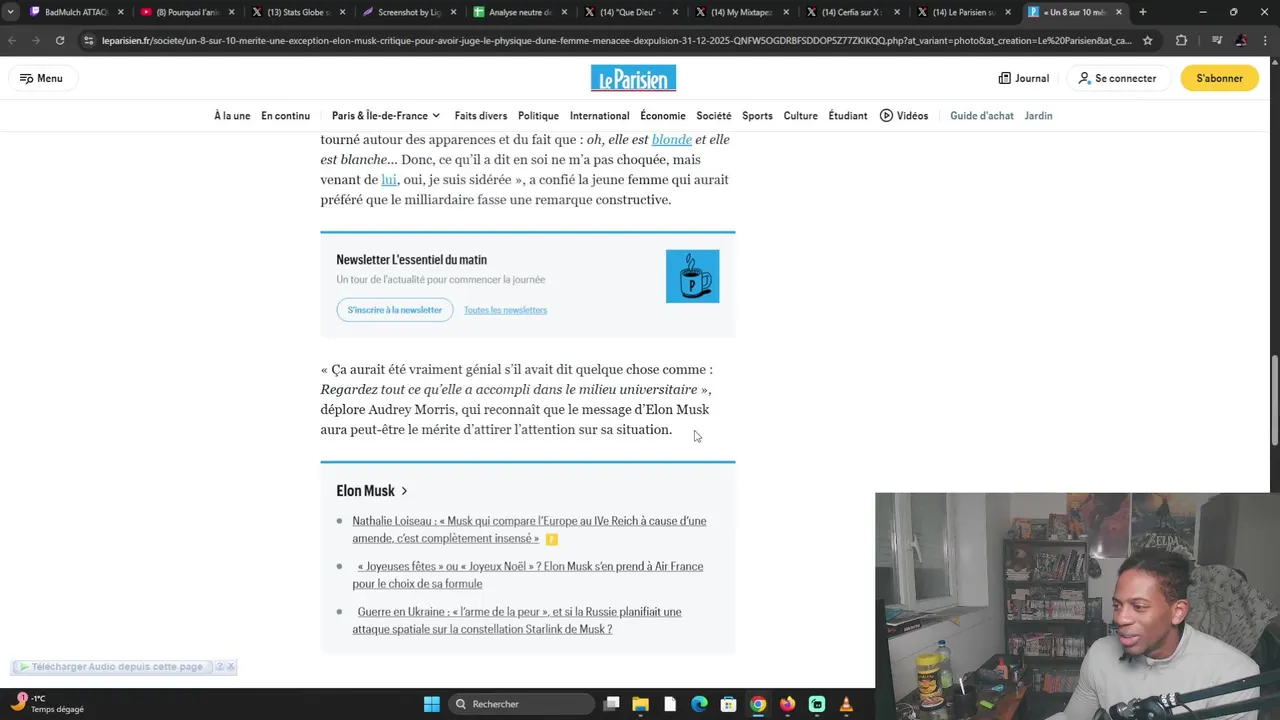Open the Nathalie Loiseau article link
This screenshot has width=1280, height=720.
pos(529,530)
